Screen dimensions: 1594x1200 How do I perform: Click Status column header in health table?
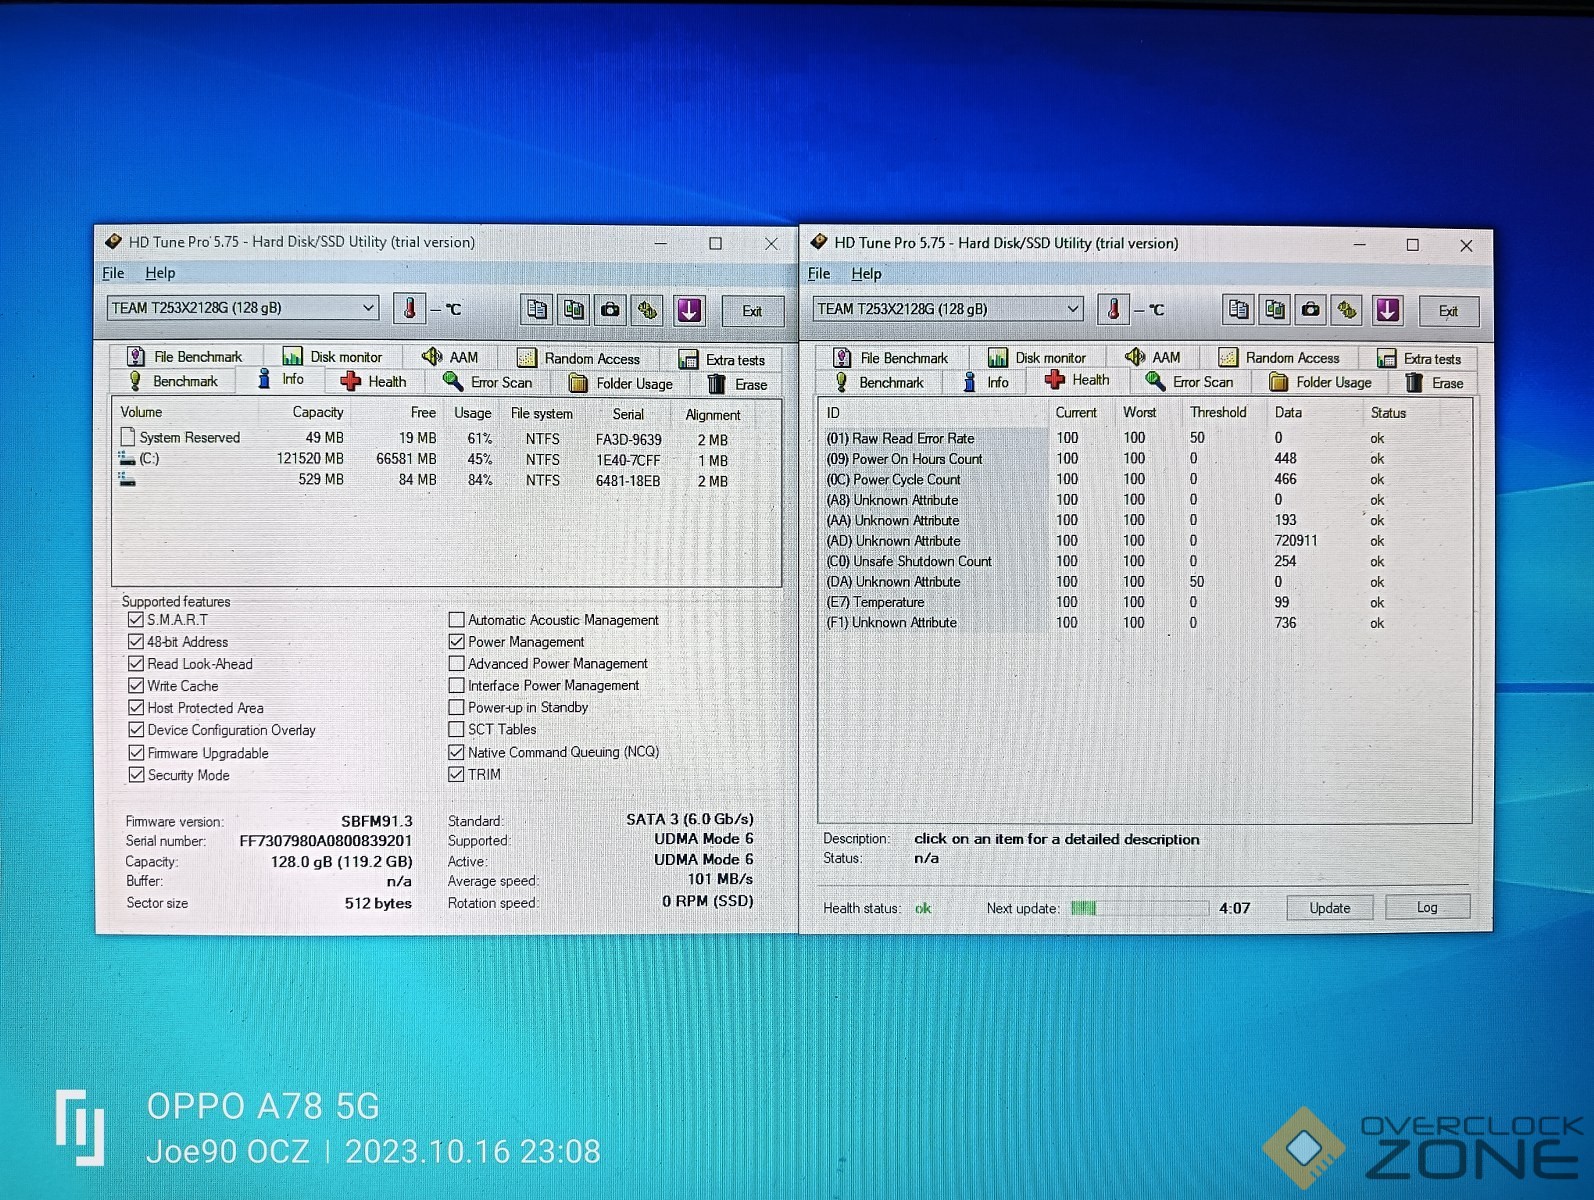pyautogui.click(x=1388, y=412)
